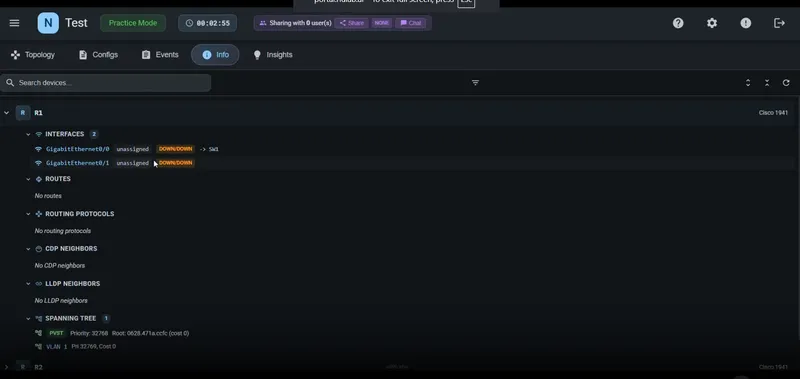Viewport: 800px width, 379px height.
Task: Expand the R2 device row
Action: [7, 367]
